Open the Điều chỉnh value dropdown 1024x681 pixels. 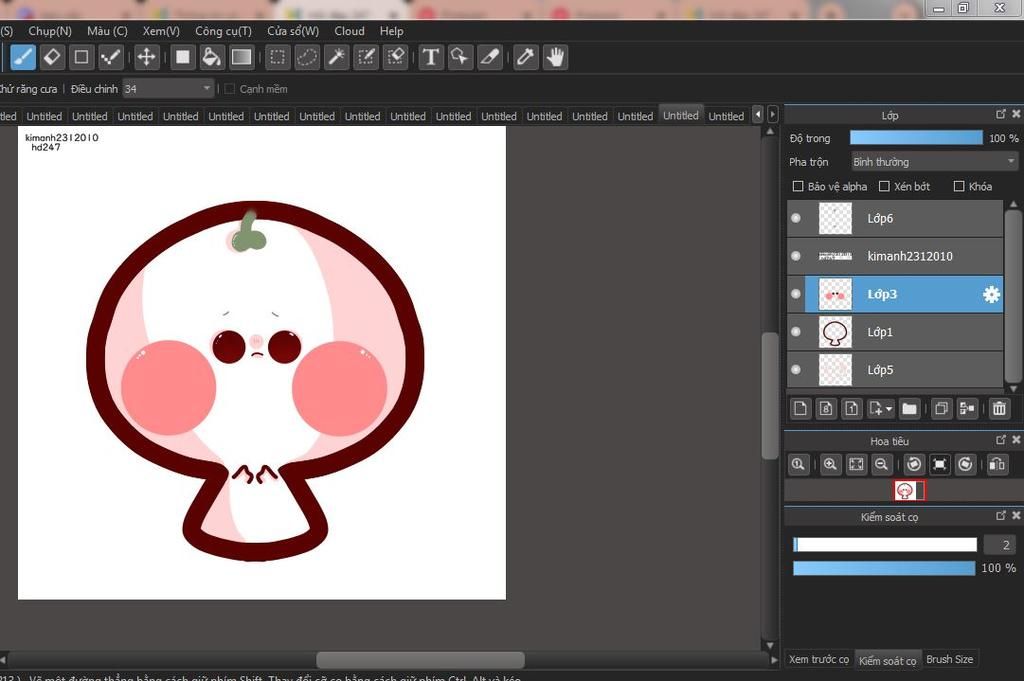(x=168, y=89)
